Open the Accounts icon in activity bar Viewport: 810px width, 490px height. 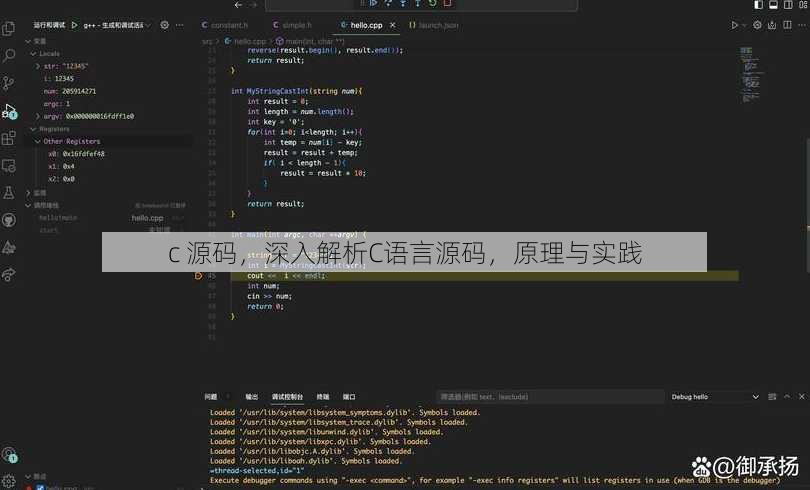tap(9, 455)
